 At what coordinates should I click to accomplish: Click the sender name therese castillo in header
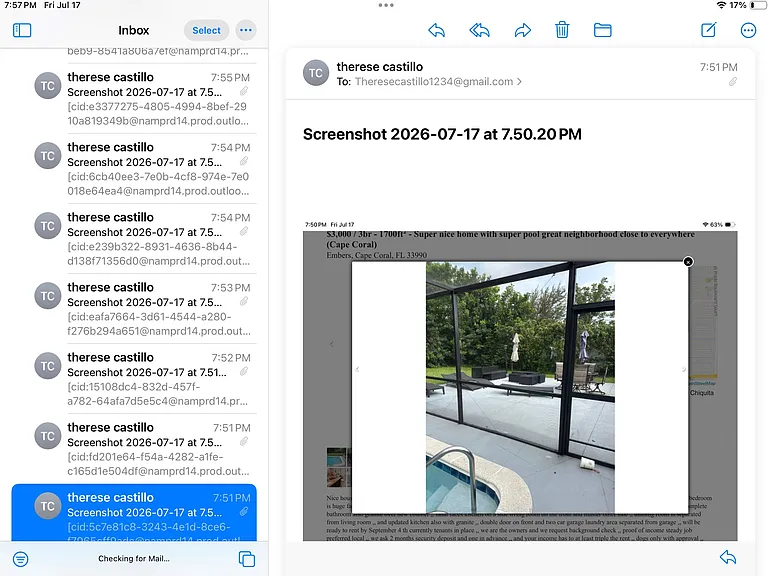point(380,67)
